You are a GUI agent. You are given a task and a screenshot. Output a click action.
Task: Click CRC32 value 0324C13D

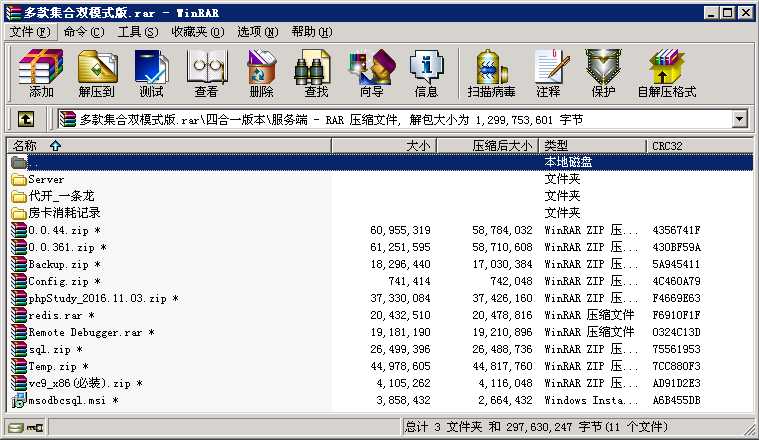click(676, 333)
